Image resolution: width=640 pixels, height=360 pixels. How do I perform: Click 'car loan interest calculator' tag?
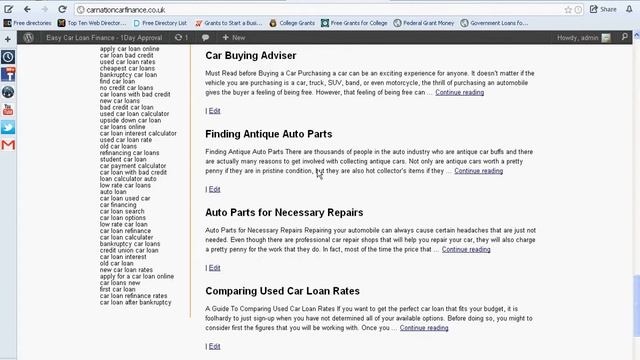[138, 133]
